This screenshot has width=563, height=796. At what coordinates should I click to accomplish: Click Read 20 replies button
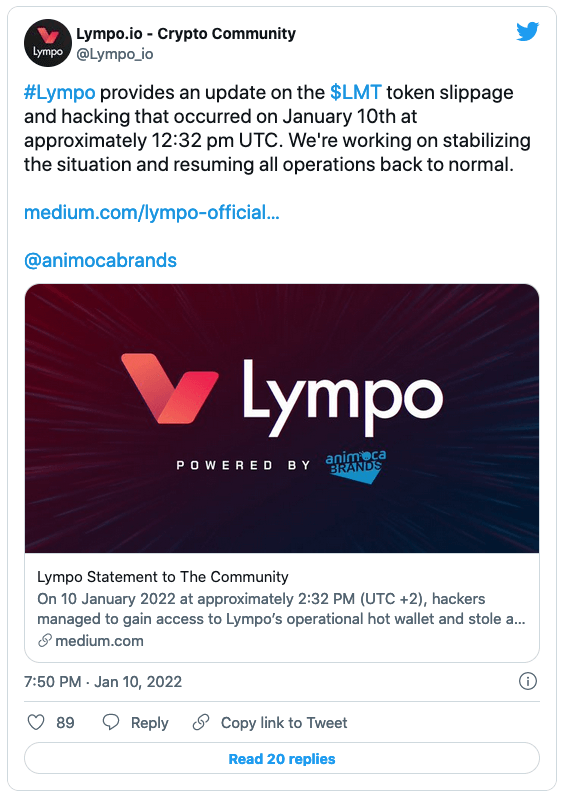tap(282, 759)
